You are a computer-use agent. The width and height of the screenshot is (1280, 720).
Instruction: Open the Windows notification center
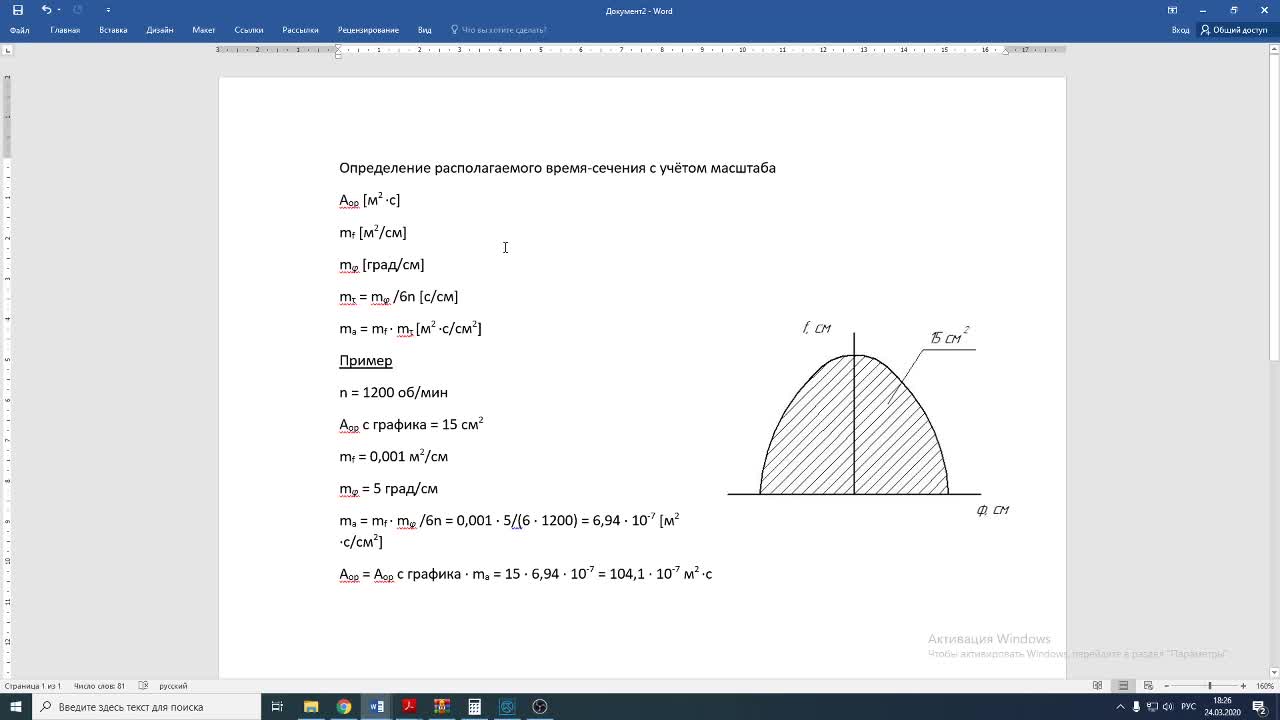click(x=1259, y=707)
